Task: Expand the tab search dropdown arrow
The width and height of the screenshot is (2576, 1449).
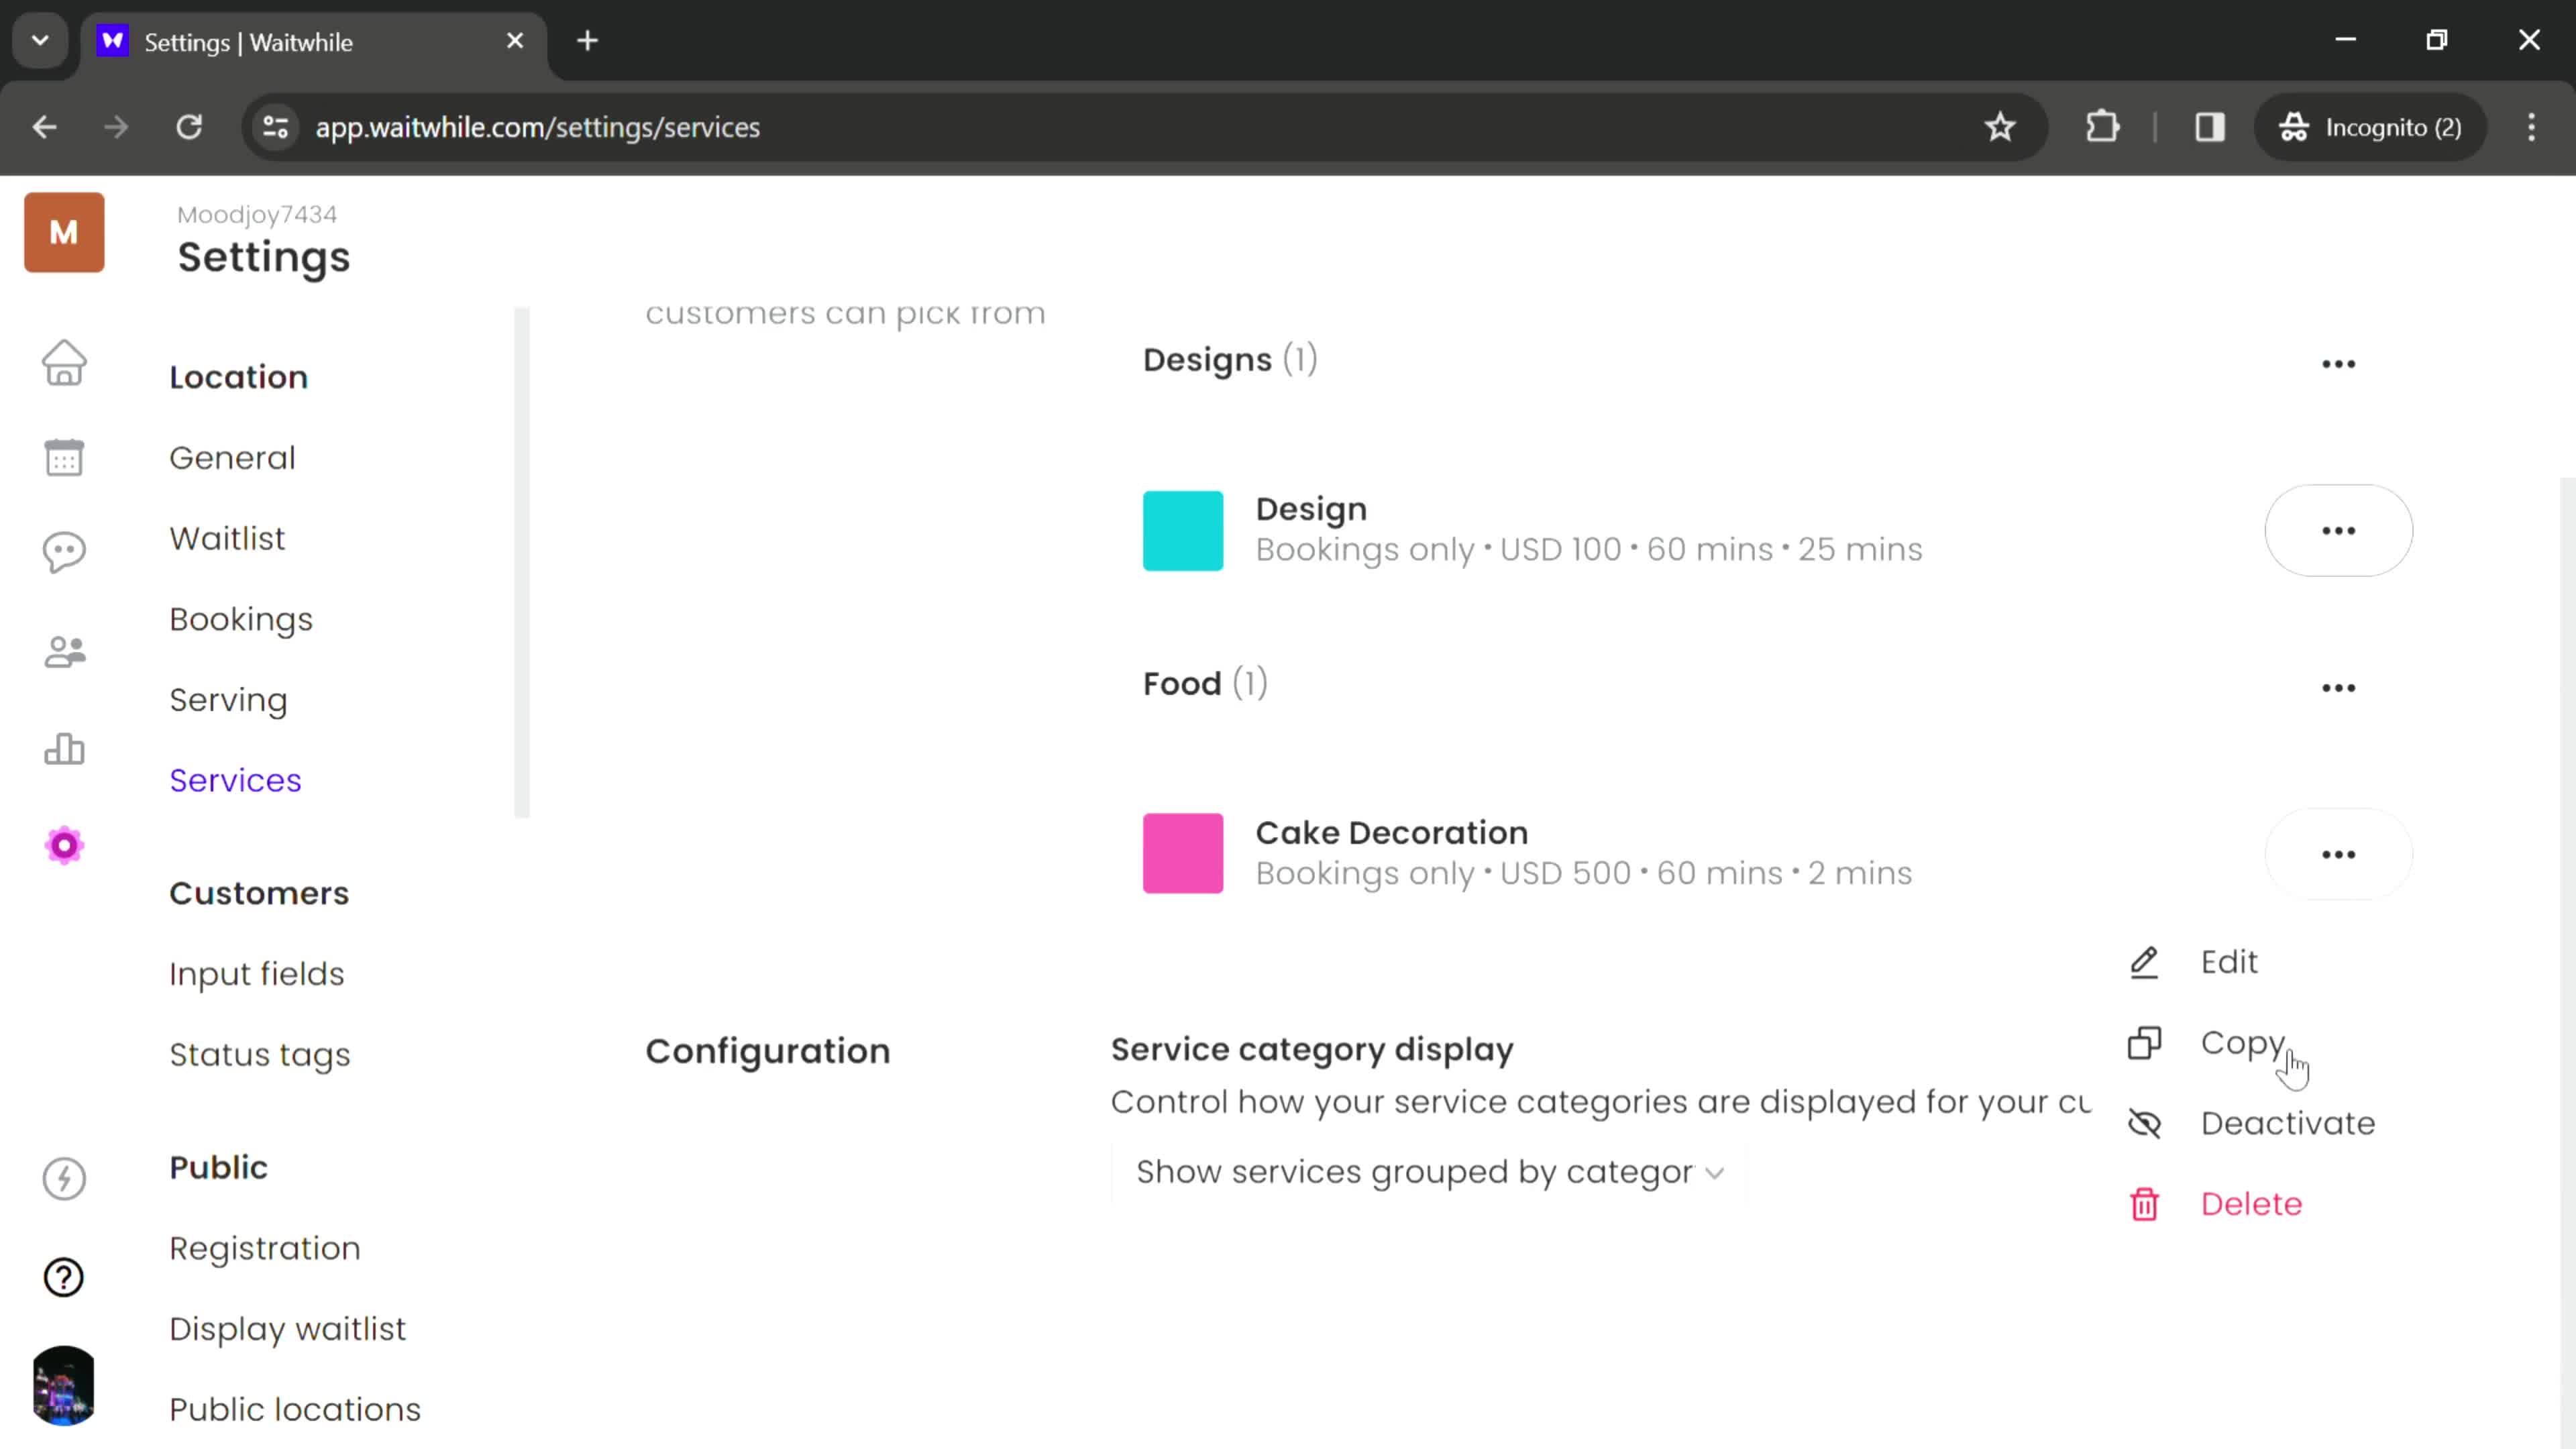Action: coord(40,41)
